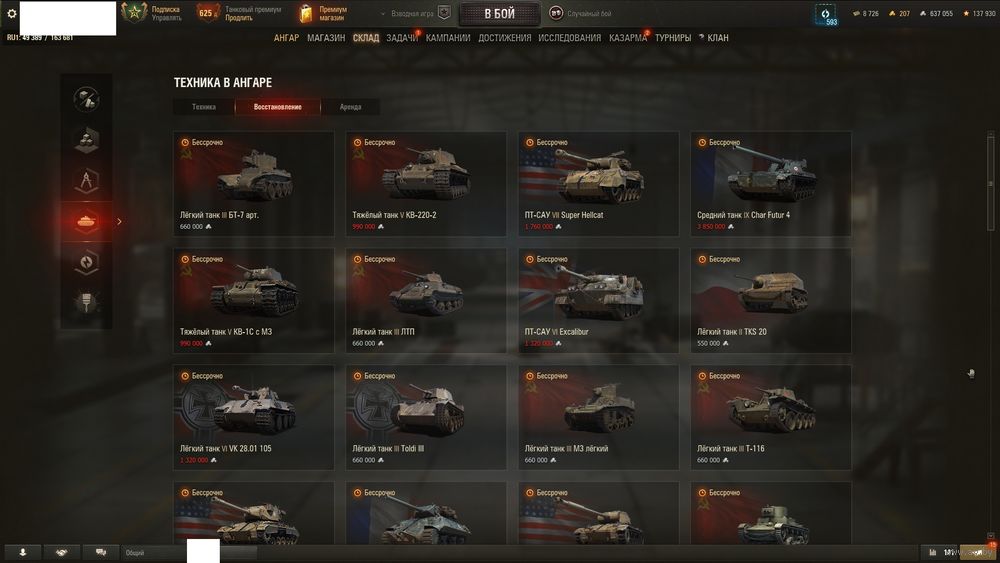This screenshot has height=563, width=1000.
Task: Open the stacked crates storage section icon
Action: 86,140
